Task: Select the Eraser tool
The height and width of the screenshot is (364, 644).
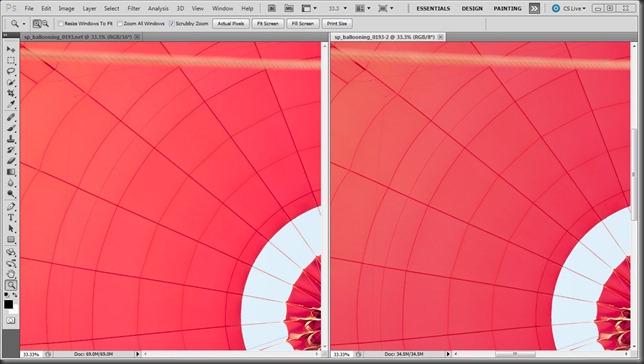Action: [11, 161]
